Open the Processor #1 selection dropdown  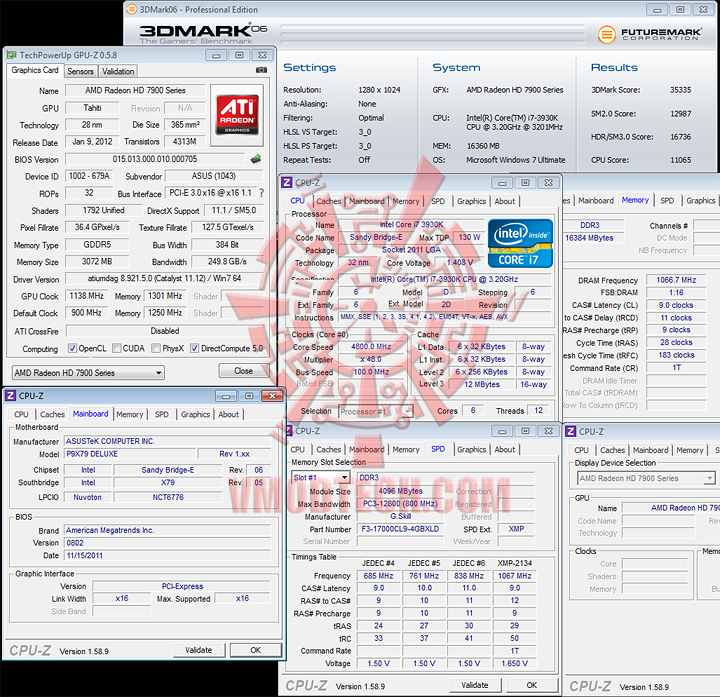376,411
